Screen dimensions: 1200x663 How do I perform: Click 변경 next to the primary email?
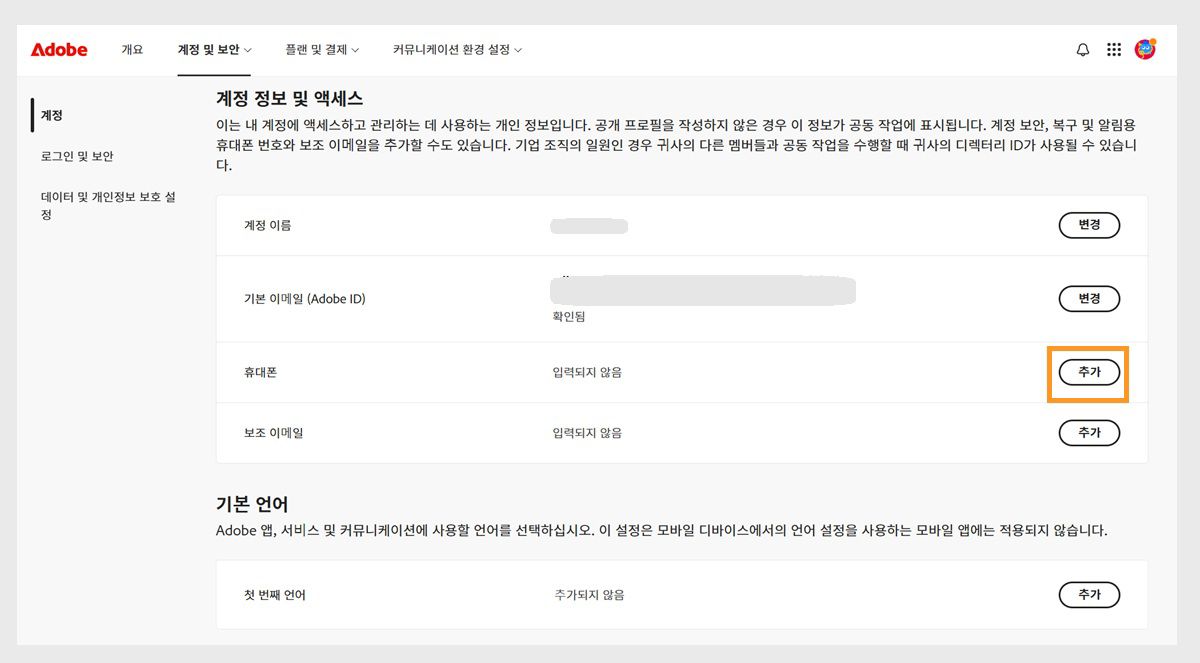point(1089,298)
